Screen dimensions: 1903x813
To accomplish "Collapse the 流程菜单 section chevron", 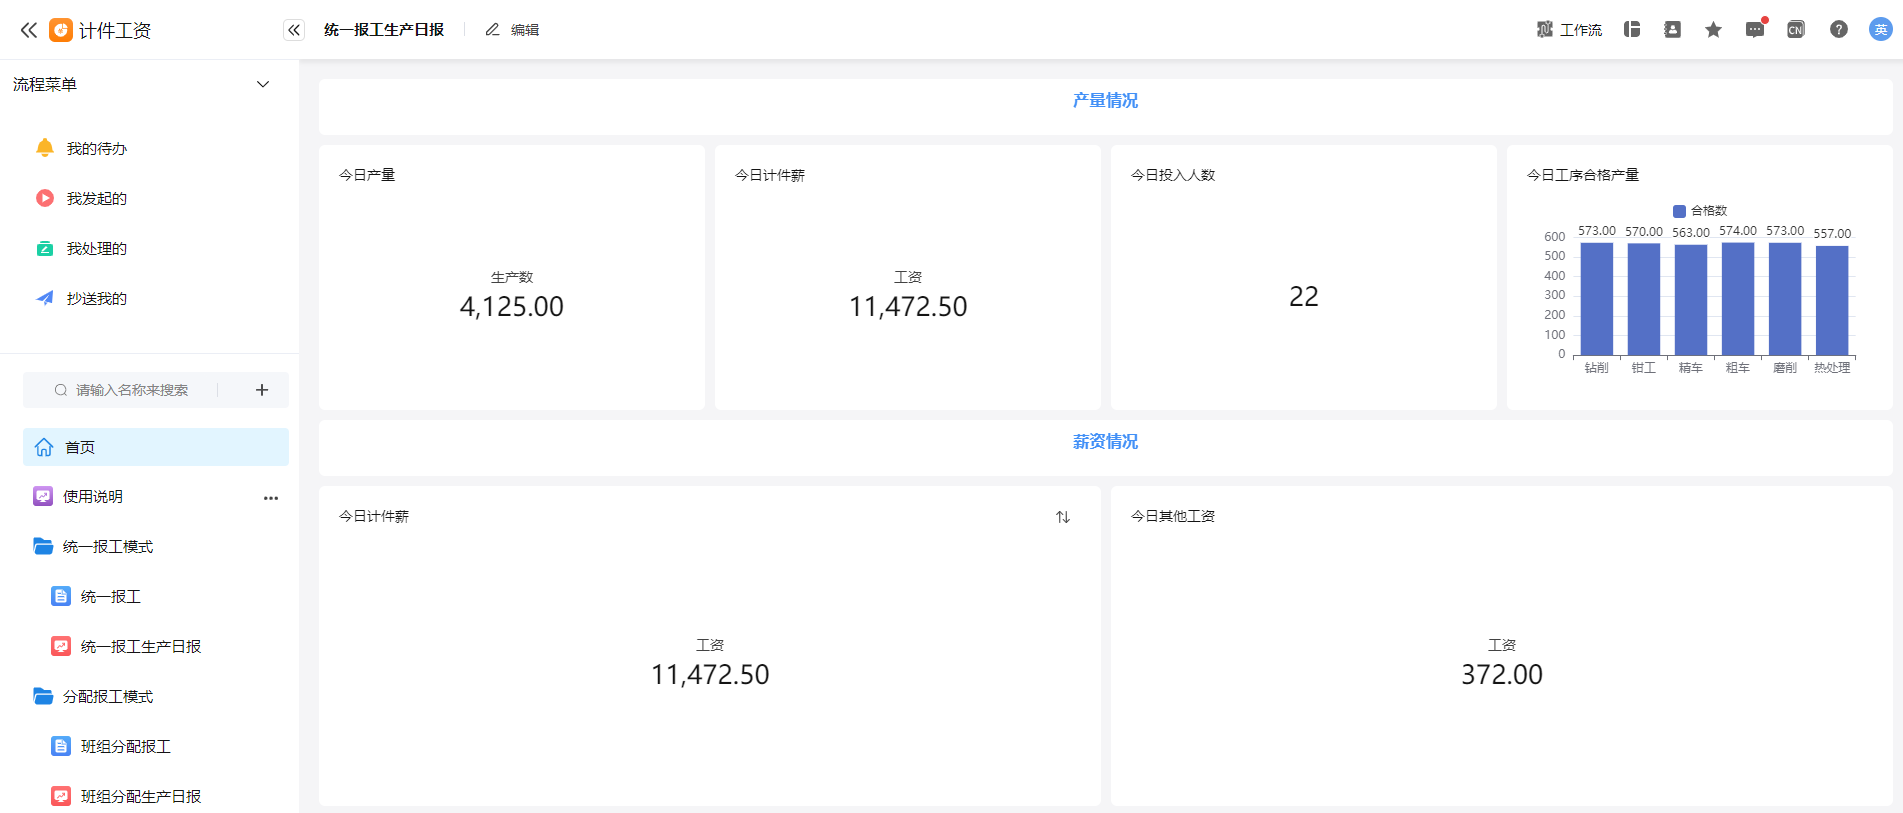I will point(263,85).
